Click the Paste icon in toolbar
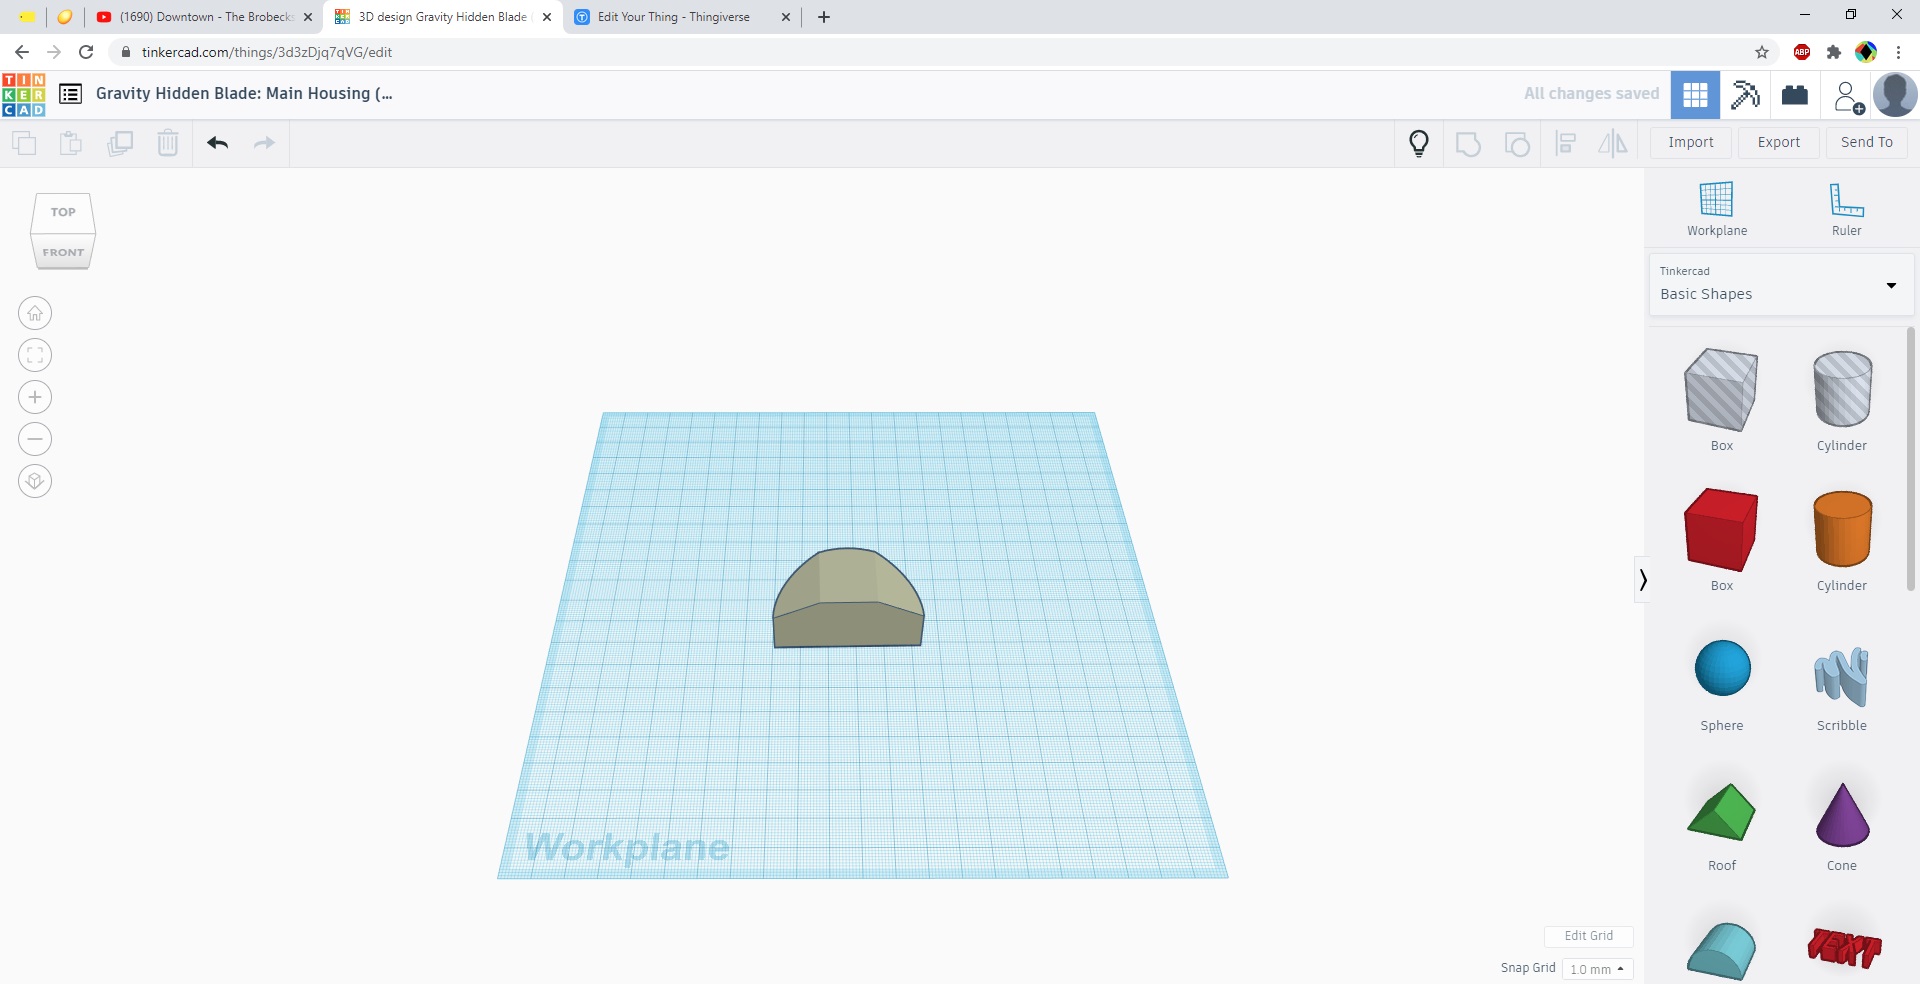This screenshot has height=984, width=1920. point(71,143)
